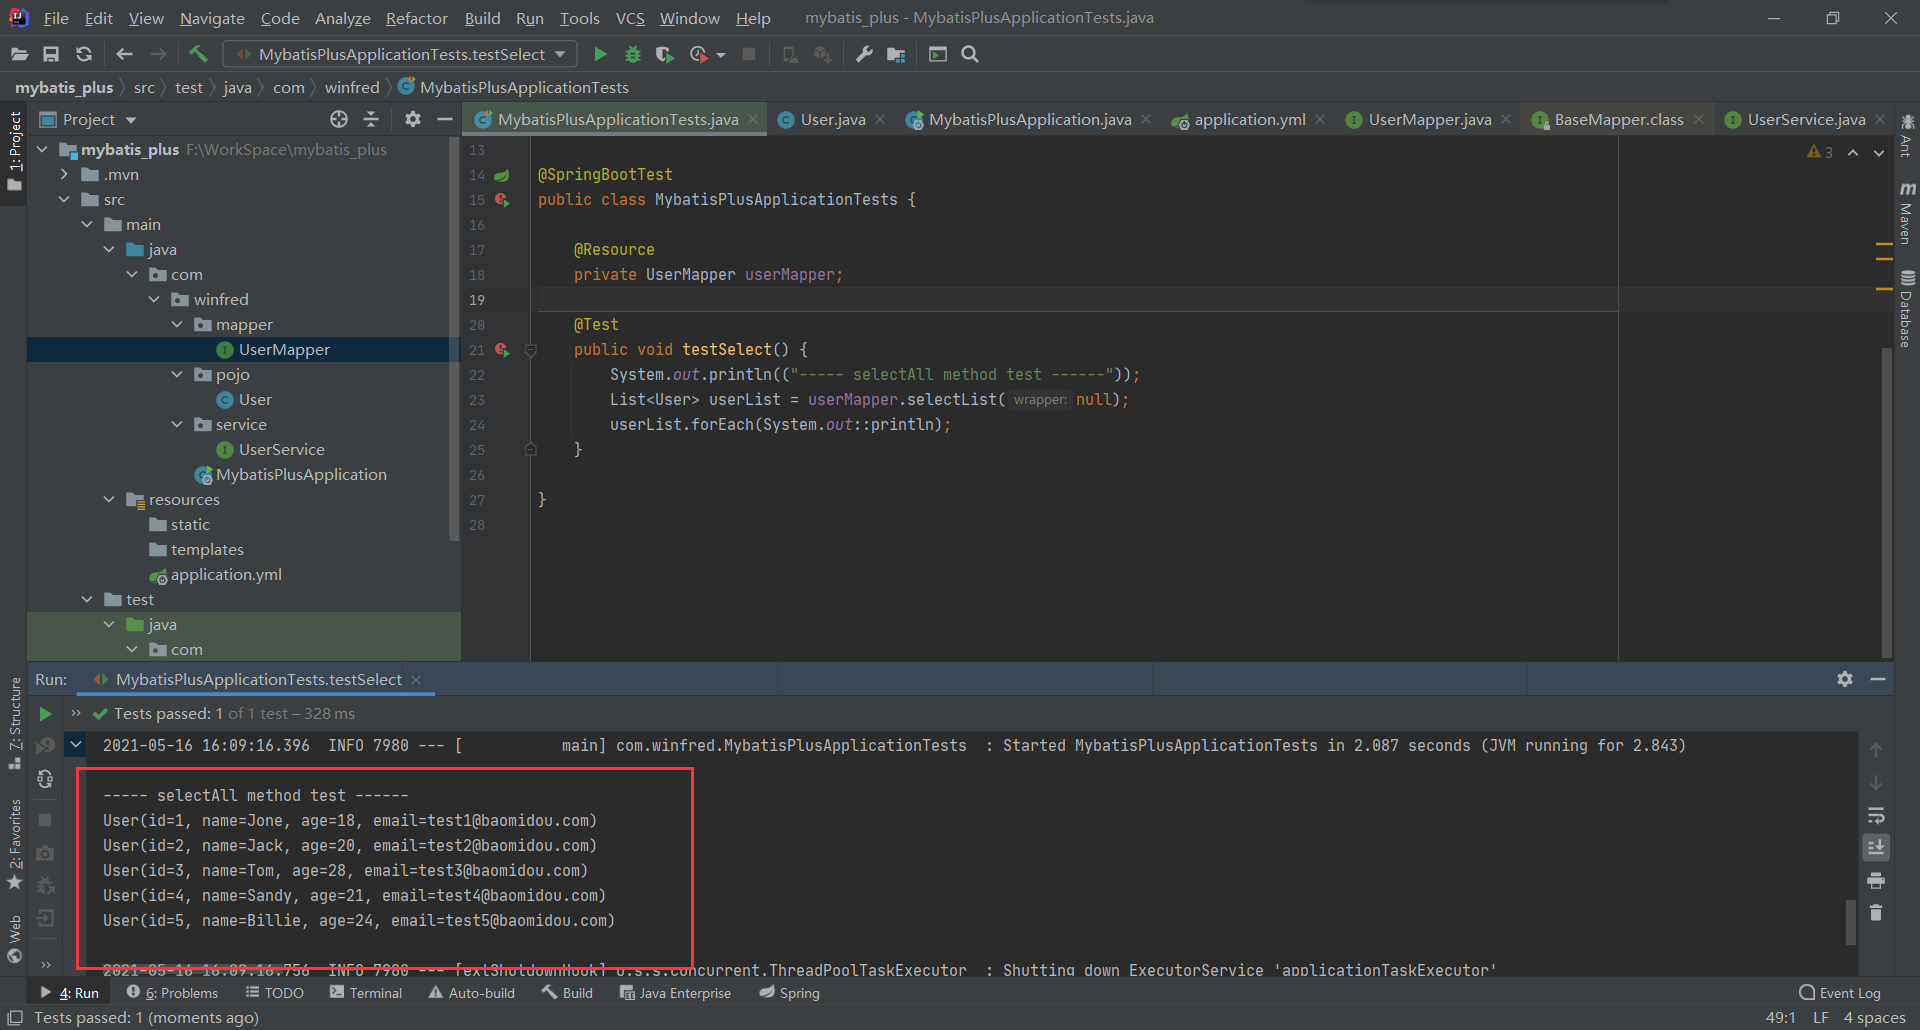Print console output using printer icon
This screenshot has height=1030, width=1920.
(1876, 881)
